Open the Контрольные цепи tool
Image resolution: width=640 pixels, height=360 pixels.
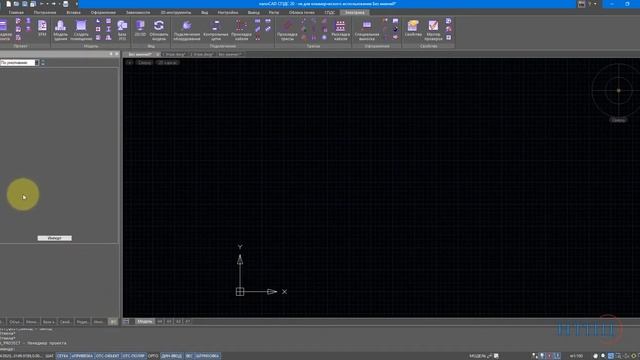216,30
